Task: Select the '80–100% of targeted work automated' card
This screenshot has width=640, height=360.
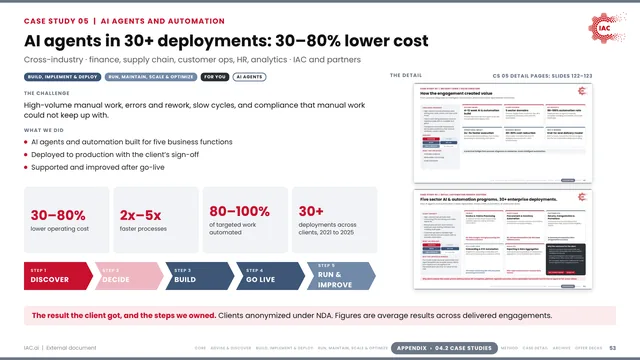Action: point(245,220)
